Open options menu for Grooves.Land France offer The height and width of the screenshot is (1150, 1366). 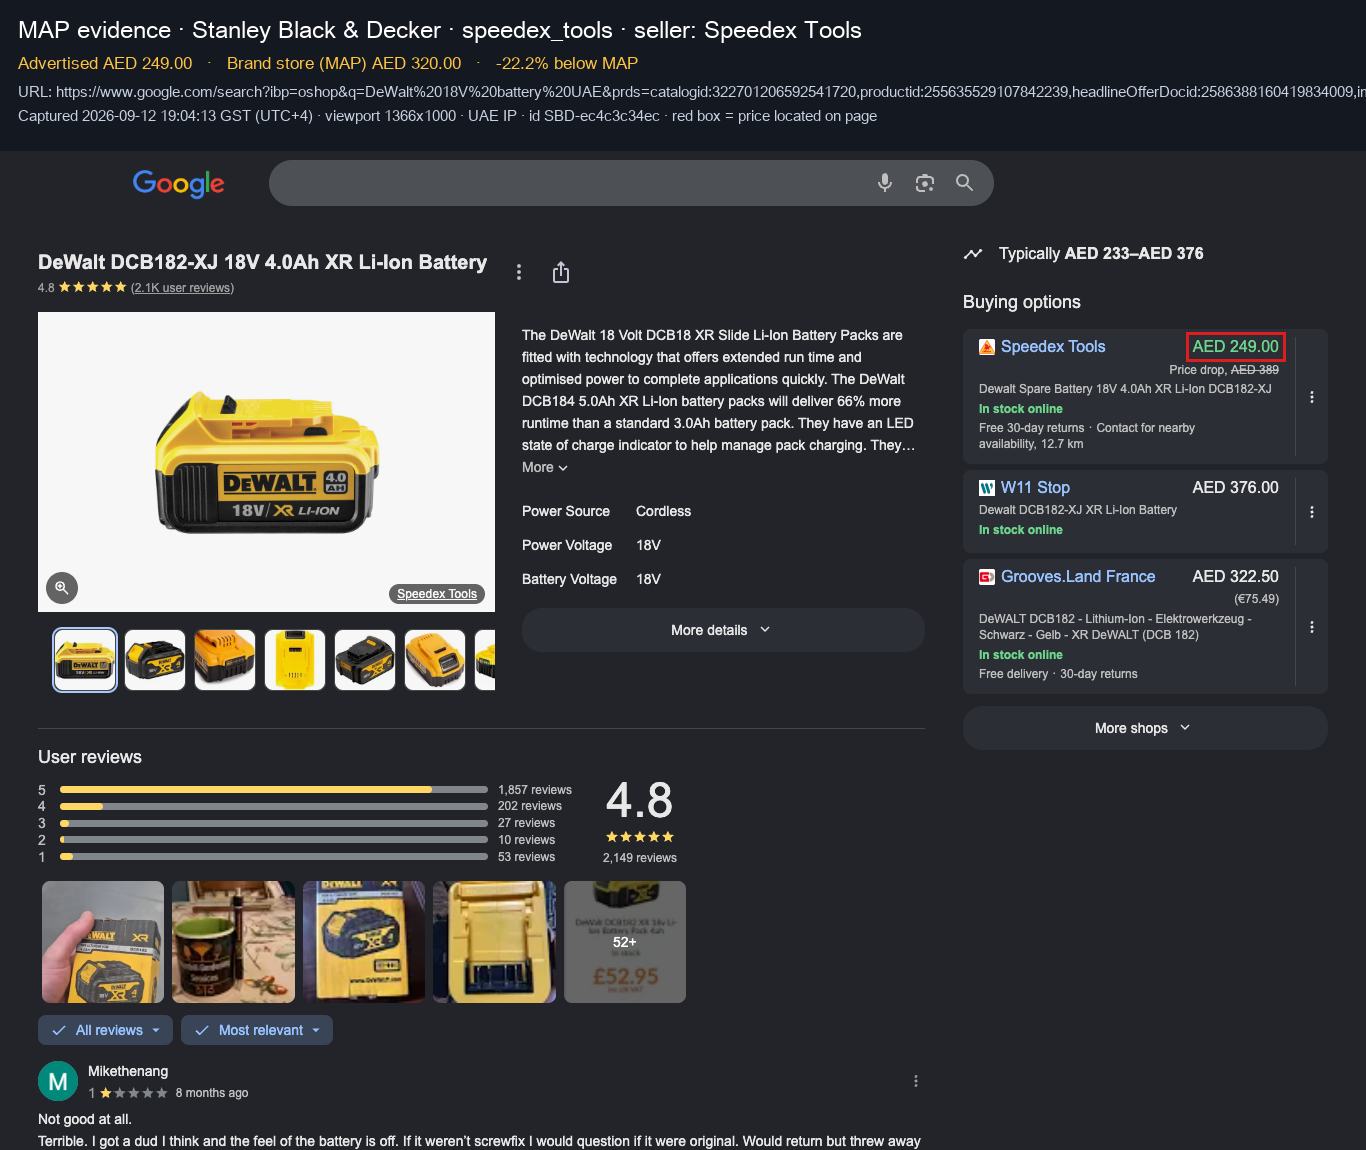coord(1312,627)
